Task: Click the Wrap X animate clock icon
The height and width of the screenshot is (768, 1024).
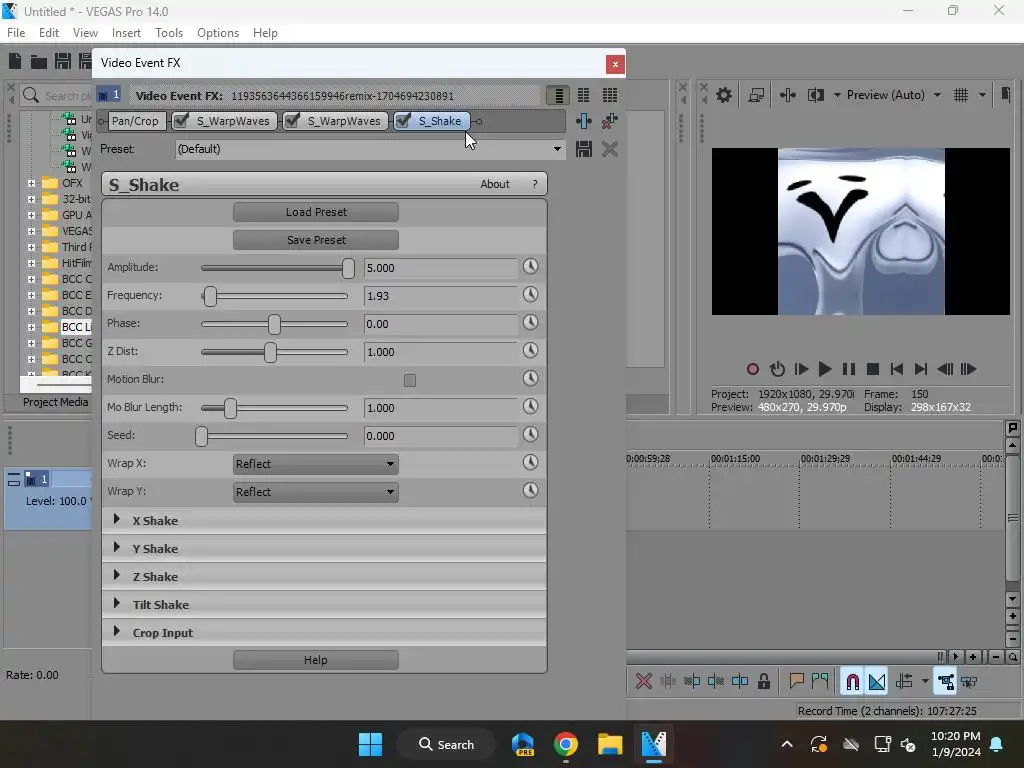Action: click(530, 463)
